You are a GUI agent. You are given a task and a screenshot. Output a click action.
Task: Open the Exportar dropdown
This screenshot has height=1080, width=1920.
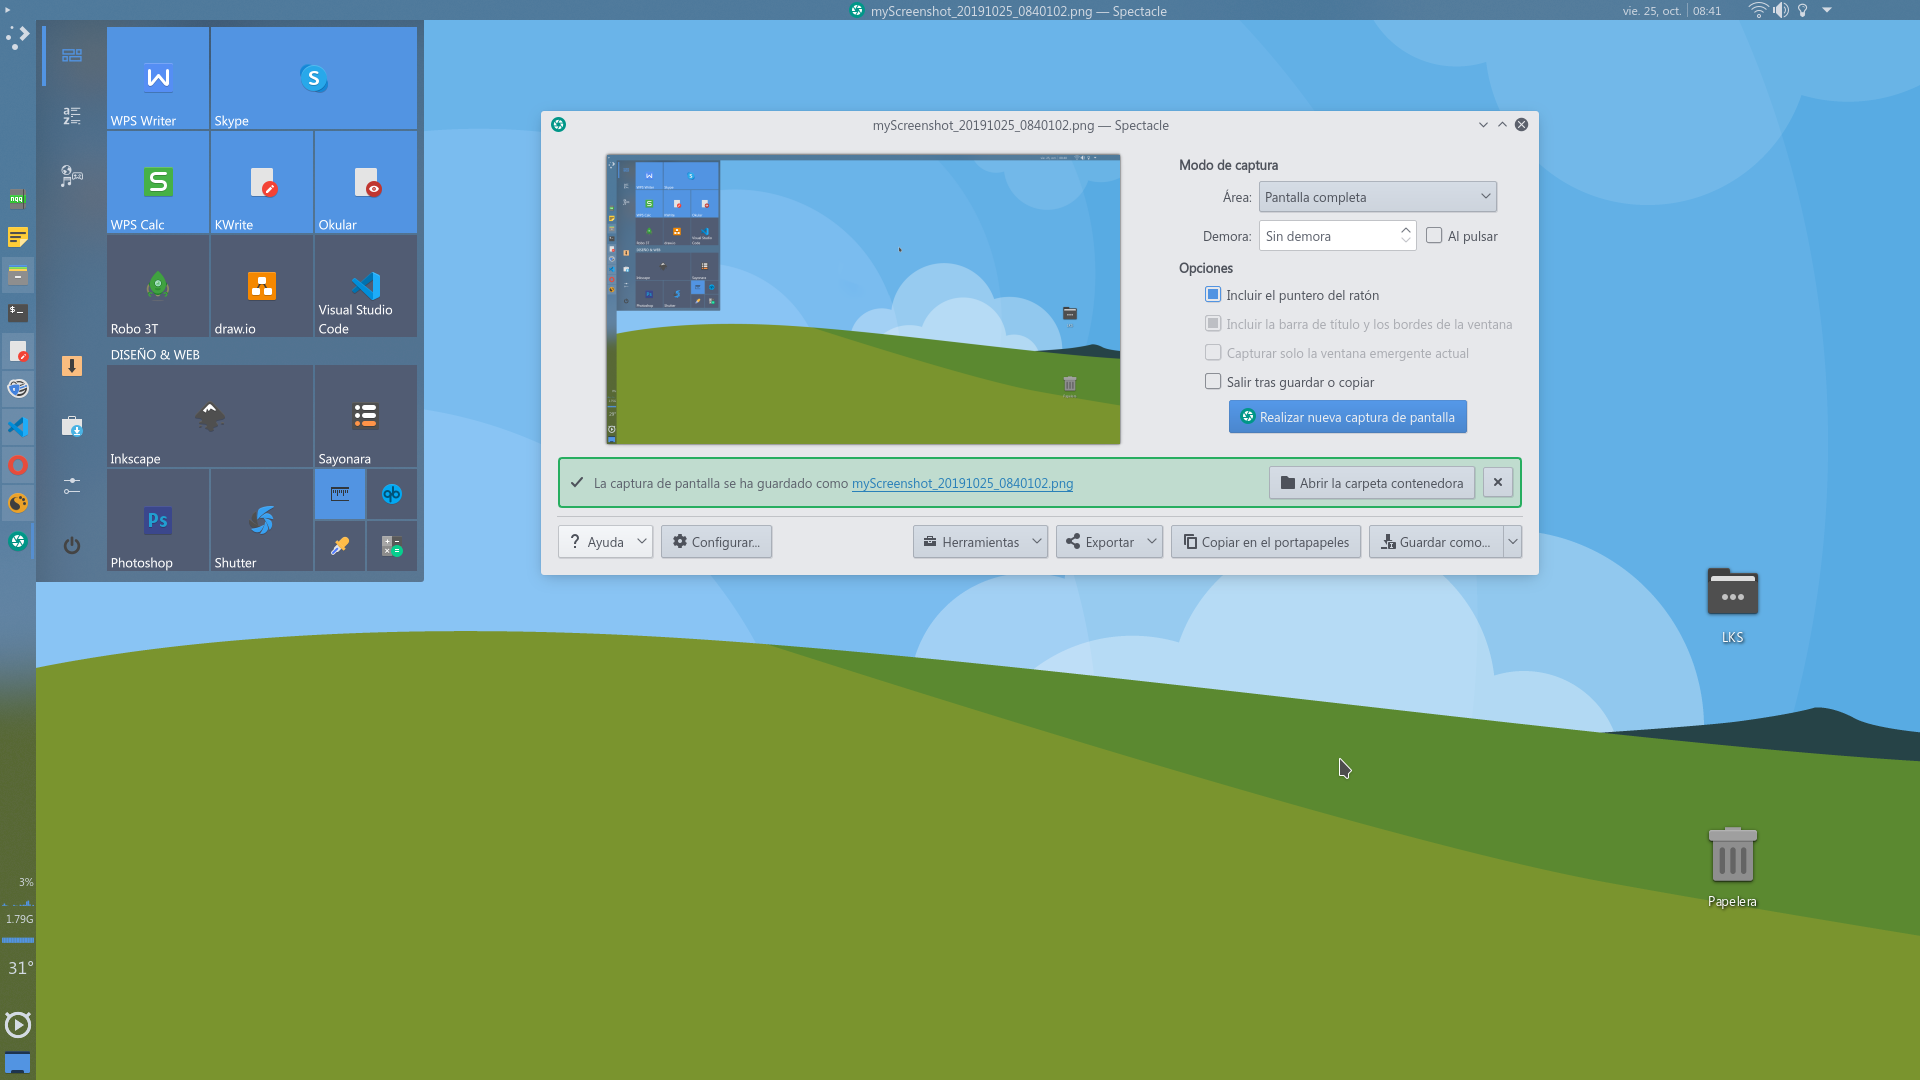(1109, 541)
